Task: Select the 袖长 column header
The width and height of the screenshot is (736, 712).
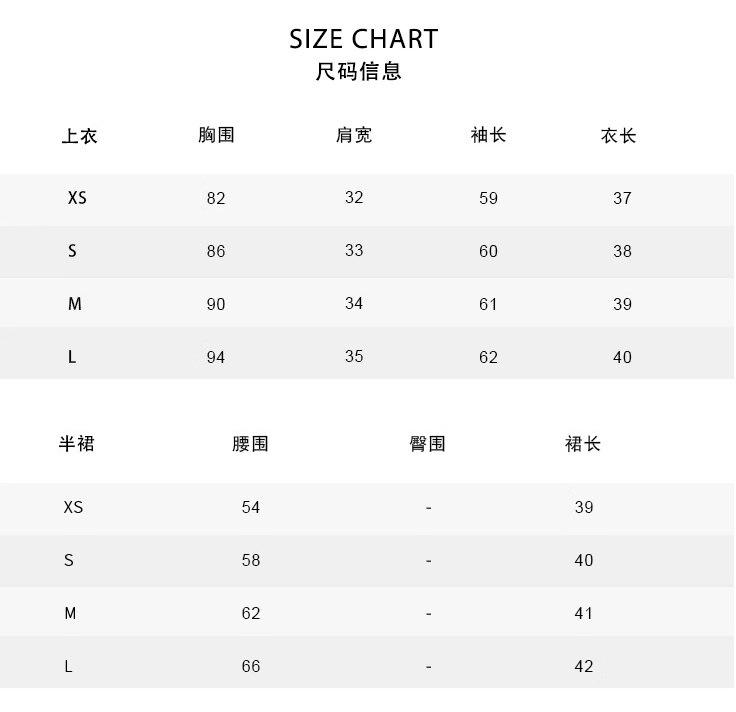Action: [488, 135]
